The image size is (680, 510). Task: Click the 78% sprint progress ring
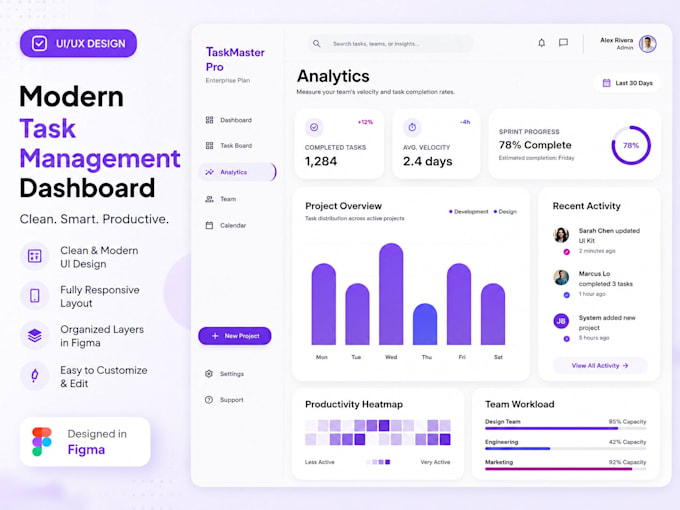point(631,145)
